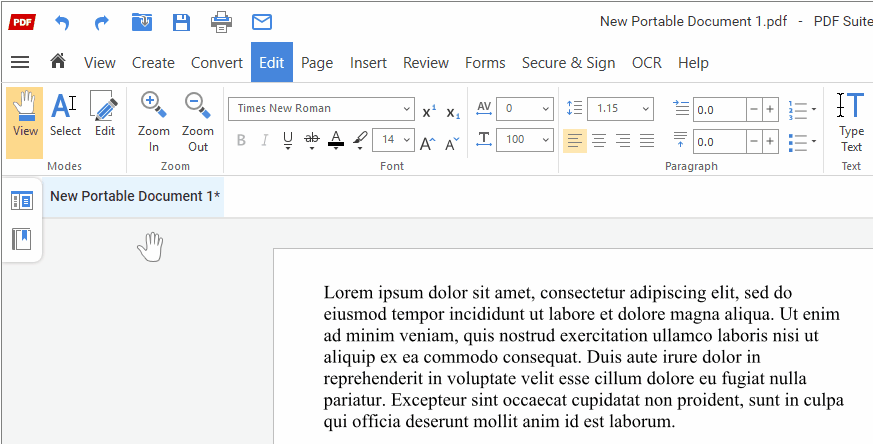Viewport: 873px width, 444px height.
Task: Switch to New Portable Document 1 tab
Action: pyautogui.click(x=134, y=196)
